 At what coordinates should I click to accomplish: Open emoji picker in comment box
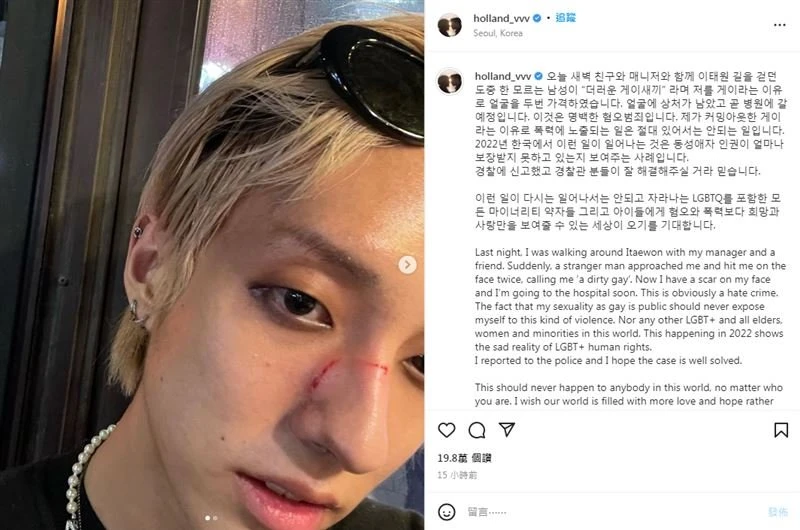pyautogui.click(x=446, y=512)
